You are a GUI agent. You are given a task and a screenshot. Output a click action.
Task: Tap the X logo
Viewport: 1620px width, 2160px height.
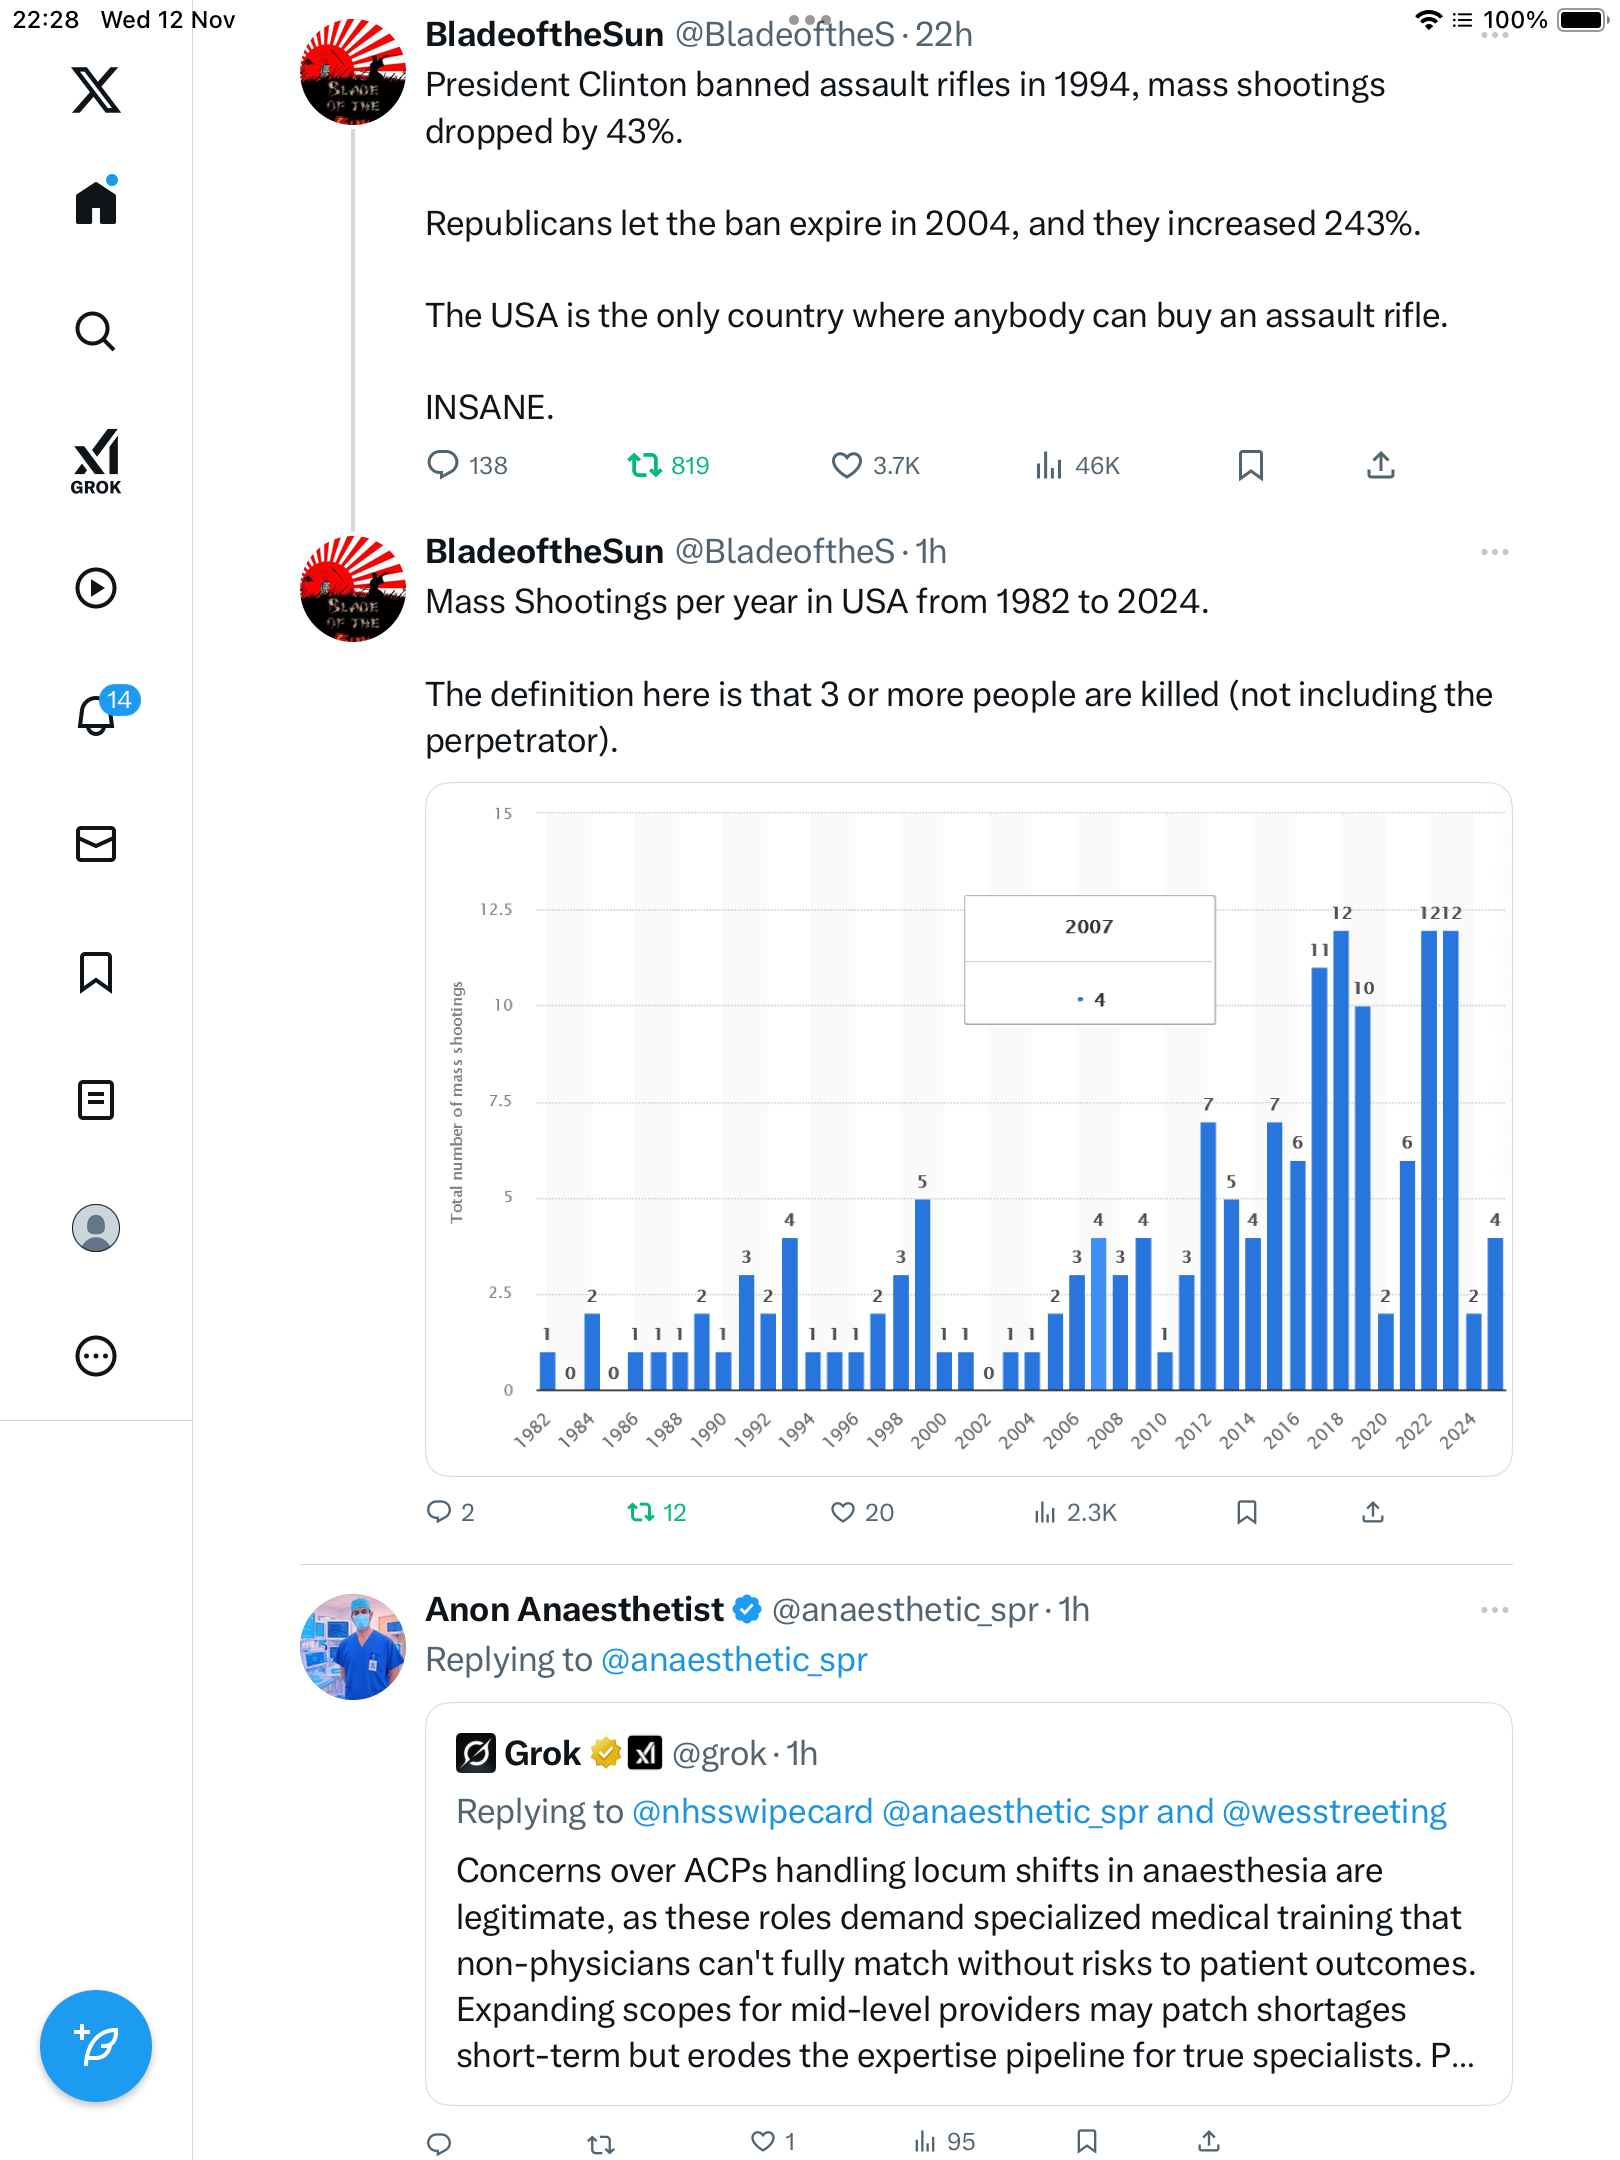(x=96, y=90)
